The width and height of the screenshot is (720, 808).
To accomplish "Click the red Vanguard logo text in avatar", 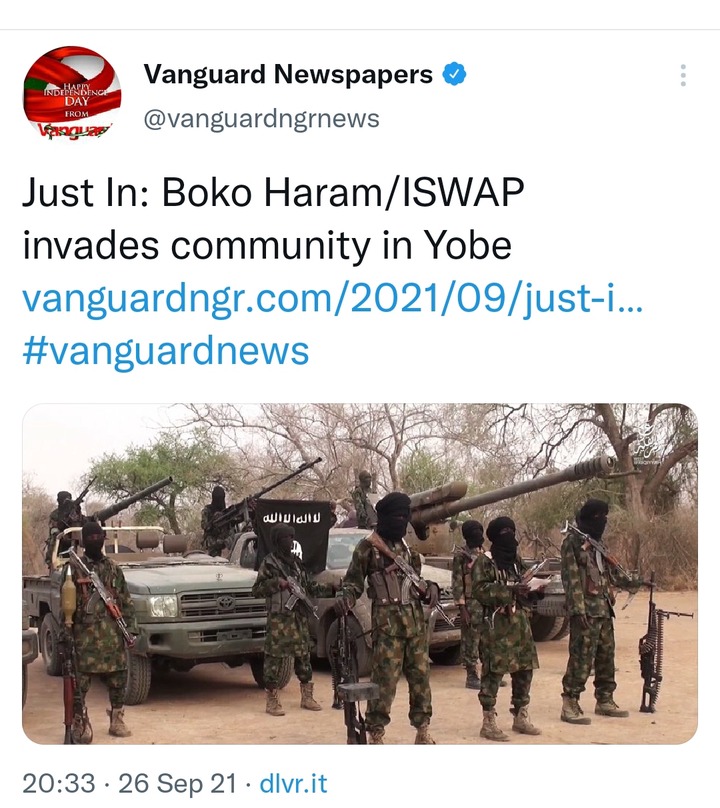I will click(x=76, y=130).
